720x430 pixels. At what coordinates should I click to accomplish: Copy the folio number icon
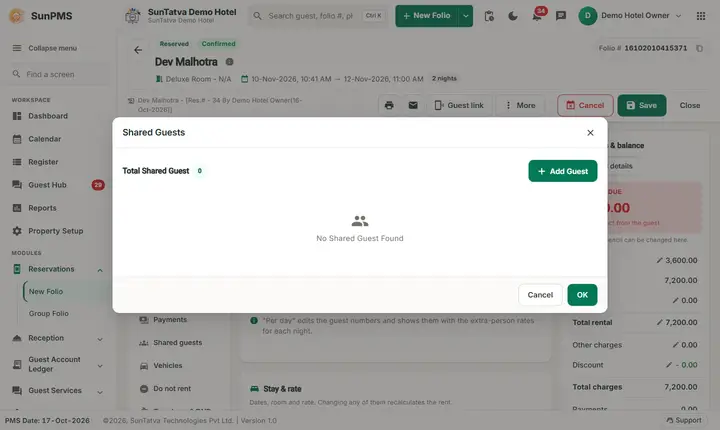click(699, 48)
